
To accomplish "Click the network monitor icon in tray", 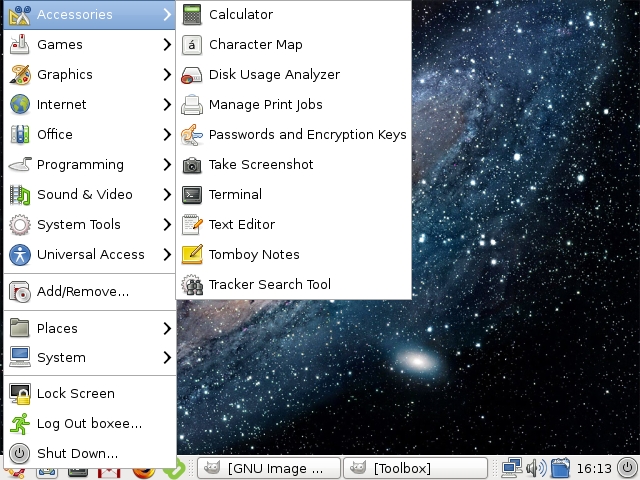I will (512, 468).
